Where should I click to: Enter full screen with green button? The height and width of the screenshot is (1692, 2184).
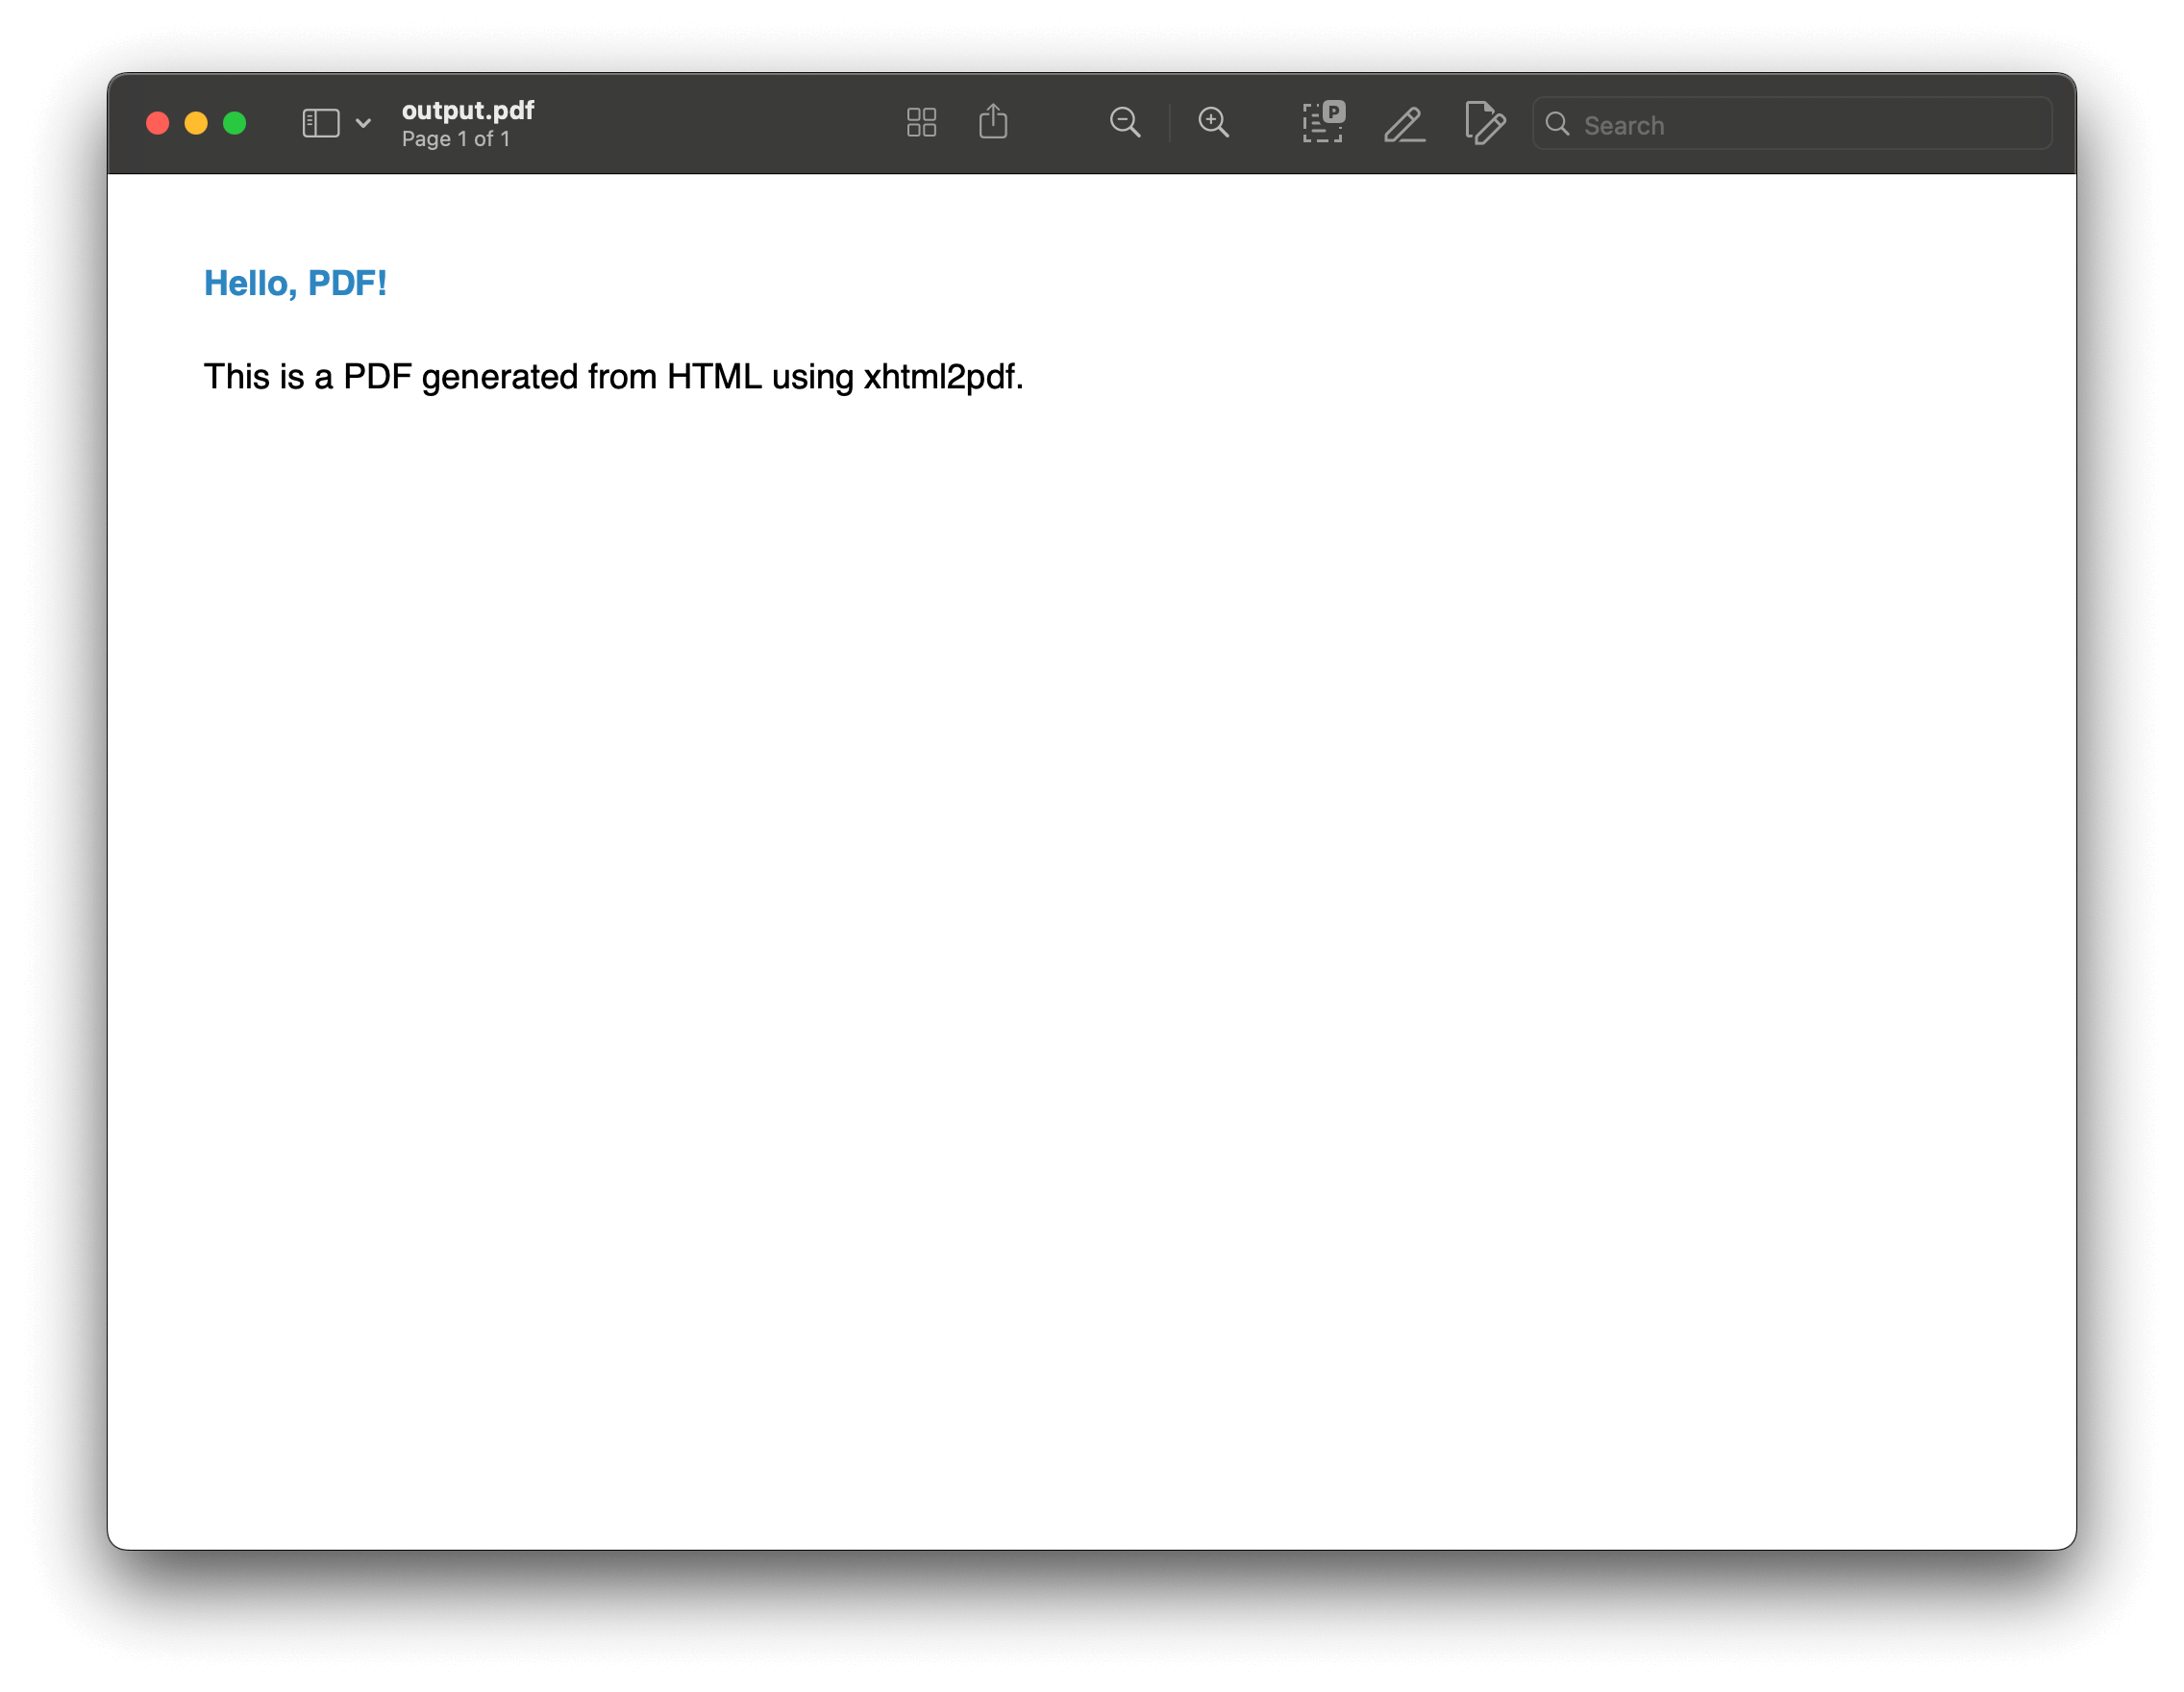click(235, 123)
